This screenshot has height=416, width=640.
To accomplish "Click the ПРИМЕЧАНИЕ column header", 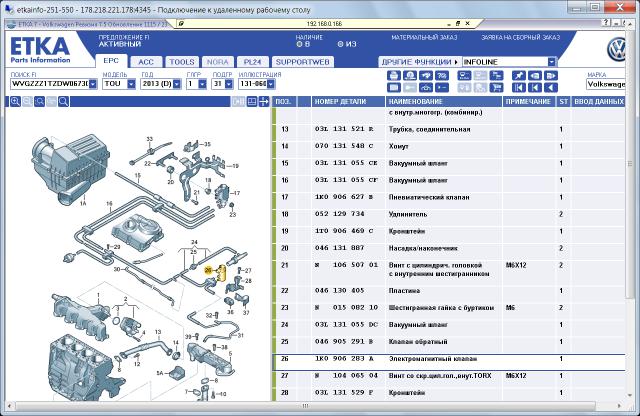I will point(529,102).
